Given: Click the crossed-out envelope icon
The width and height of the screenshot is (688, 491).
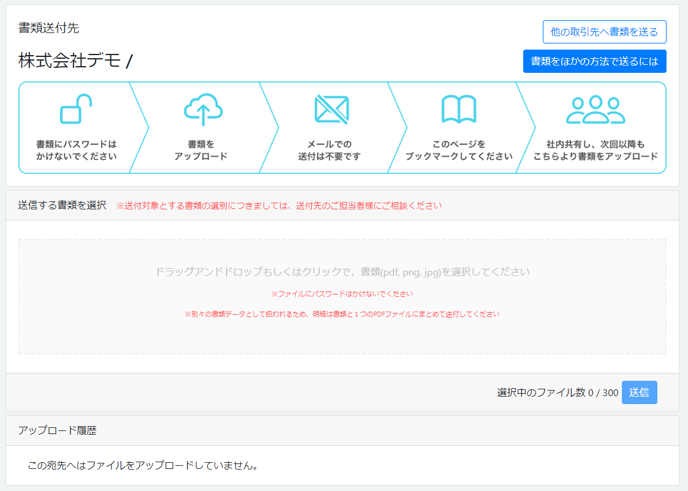Looking at the screenshot, I should click(330, 109).
